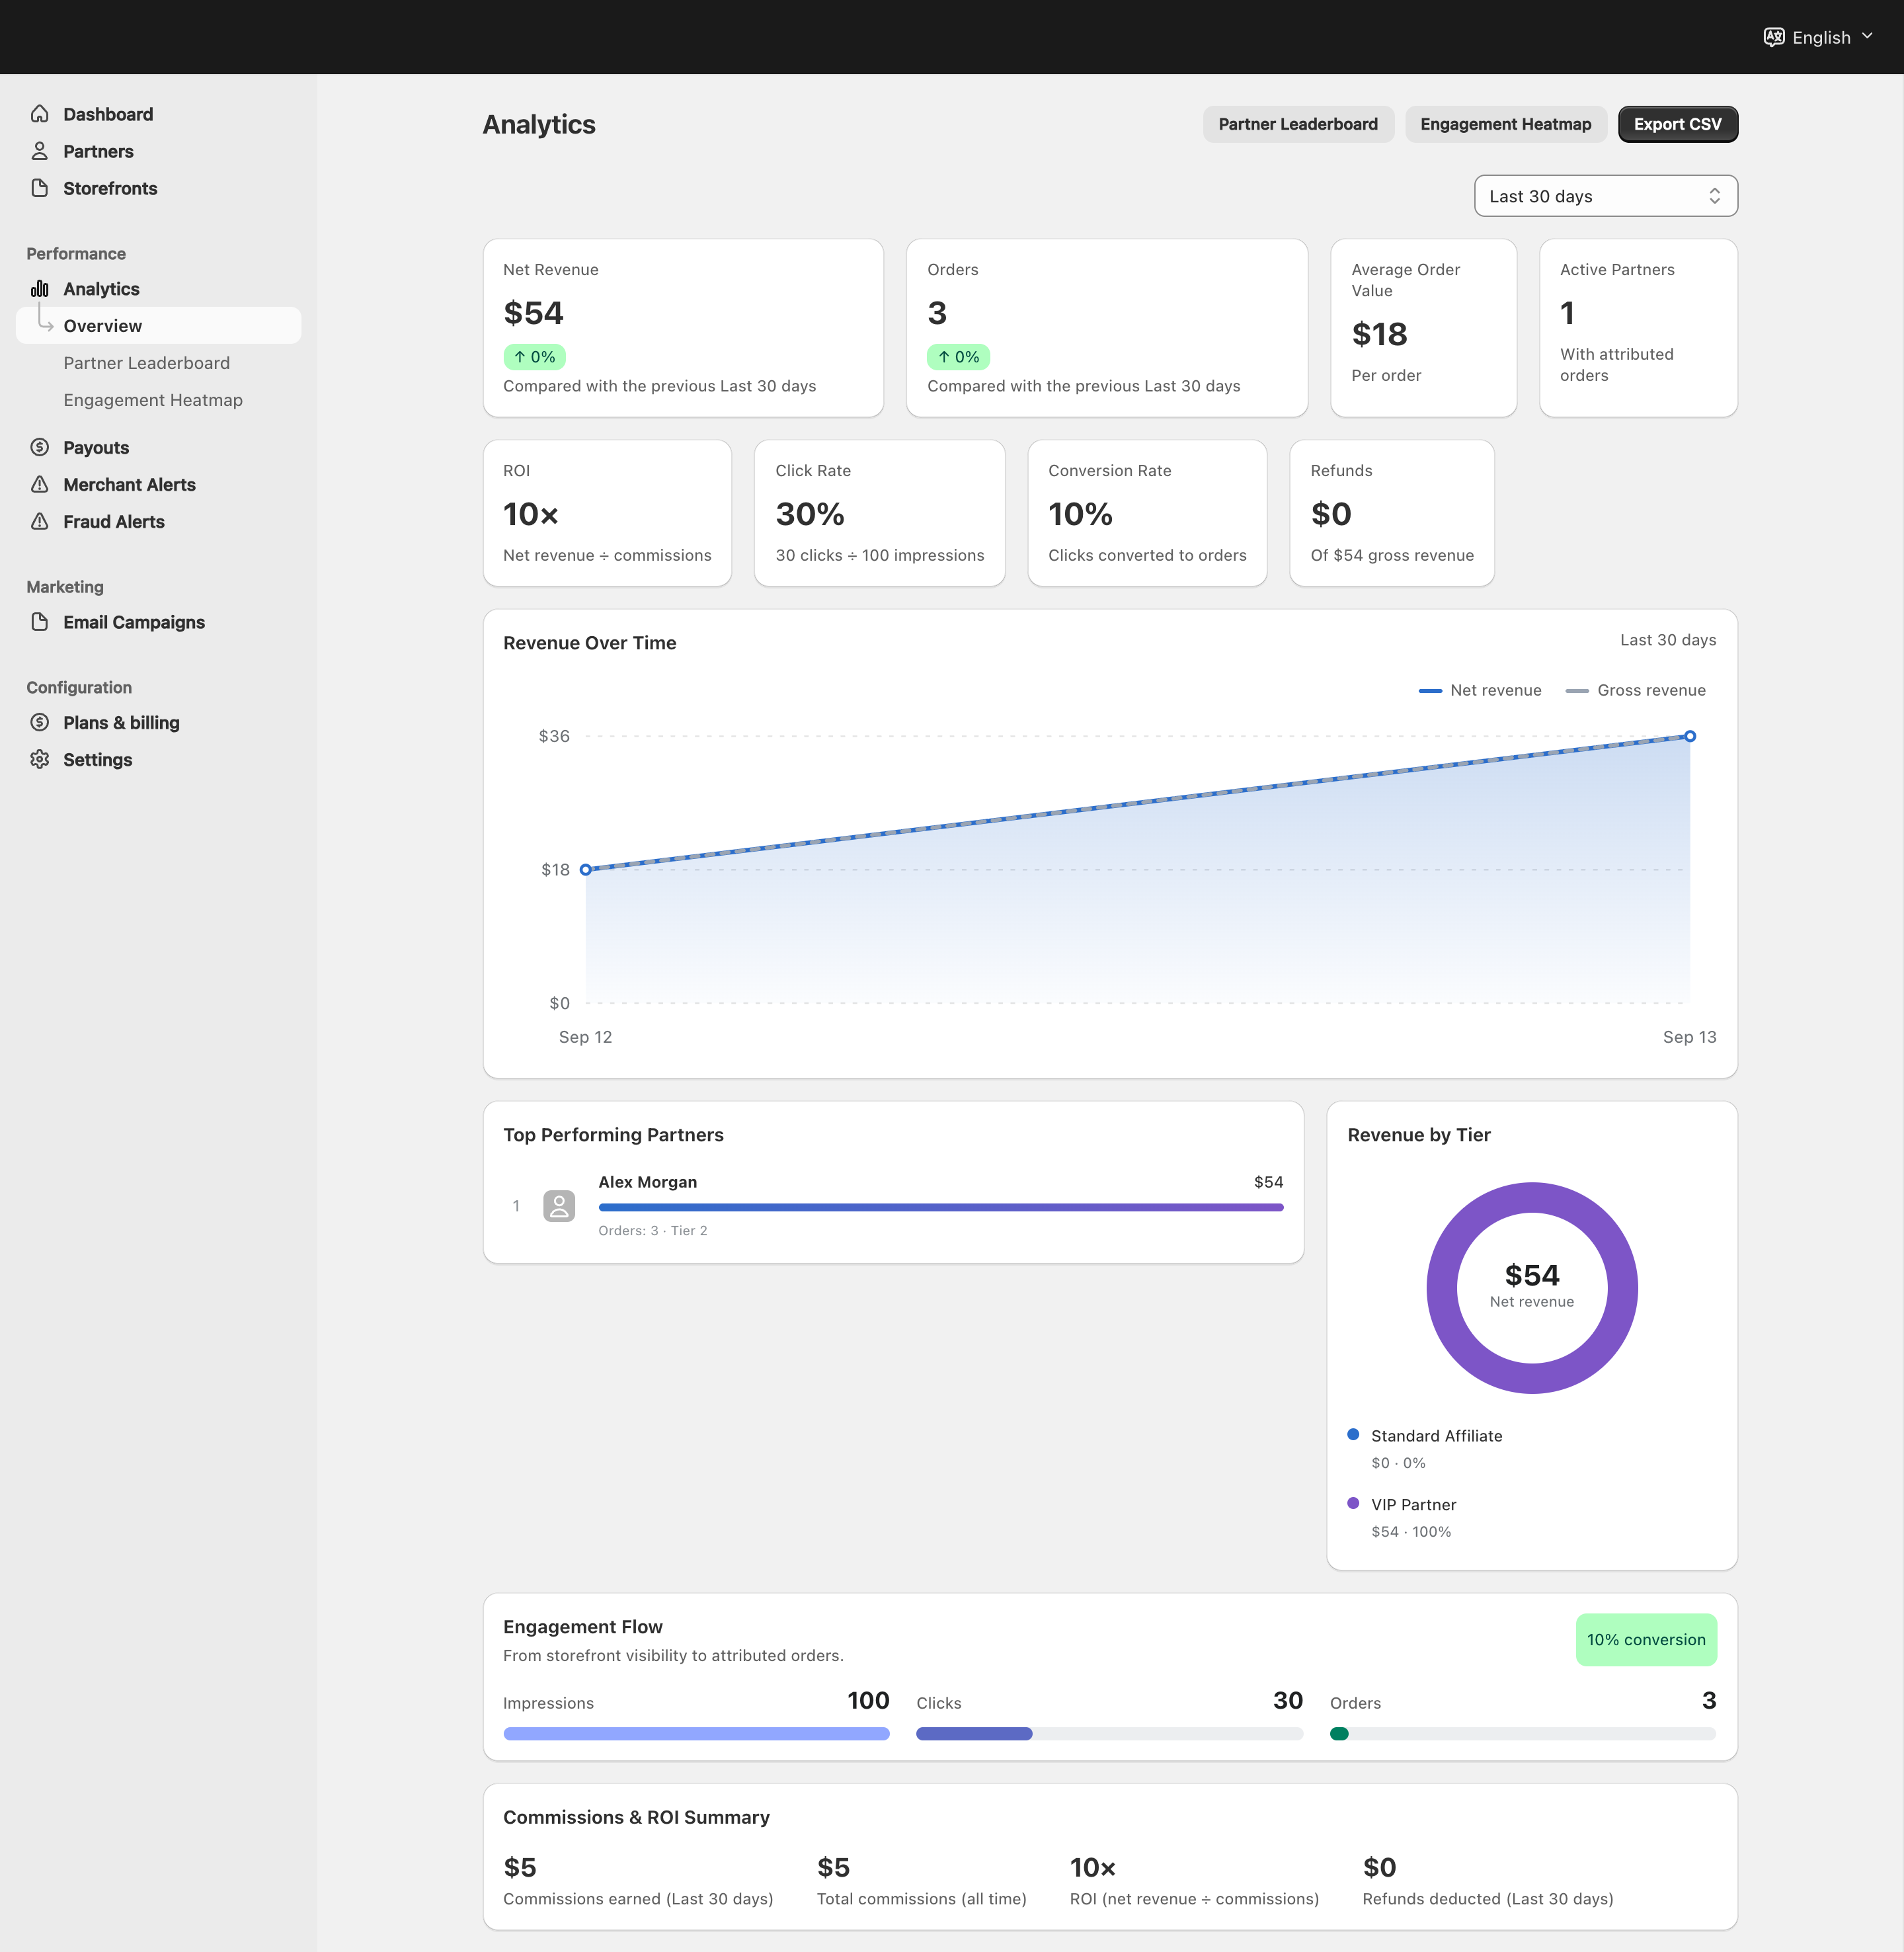Click the Net revenue legend entry
This screenshot has width=1904, height=1952.
pos(1480,690)
